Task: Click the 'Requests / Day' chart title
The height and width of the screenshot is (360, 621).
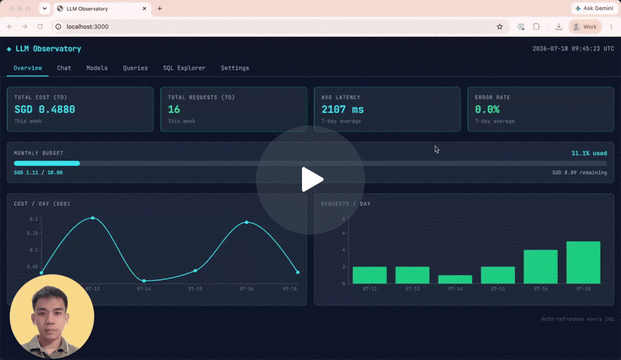Action: tap(346, 204)
